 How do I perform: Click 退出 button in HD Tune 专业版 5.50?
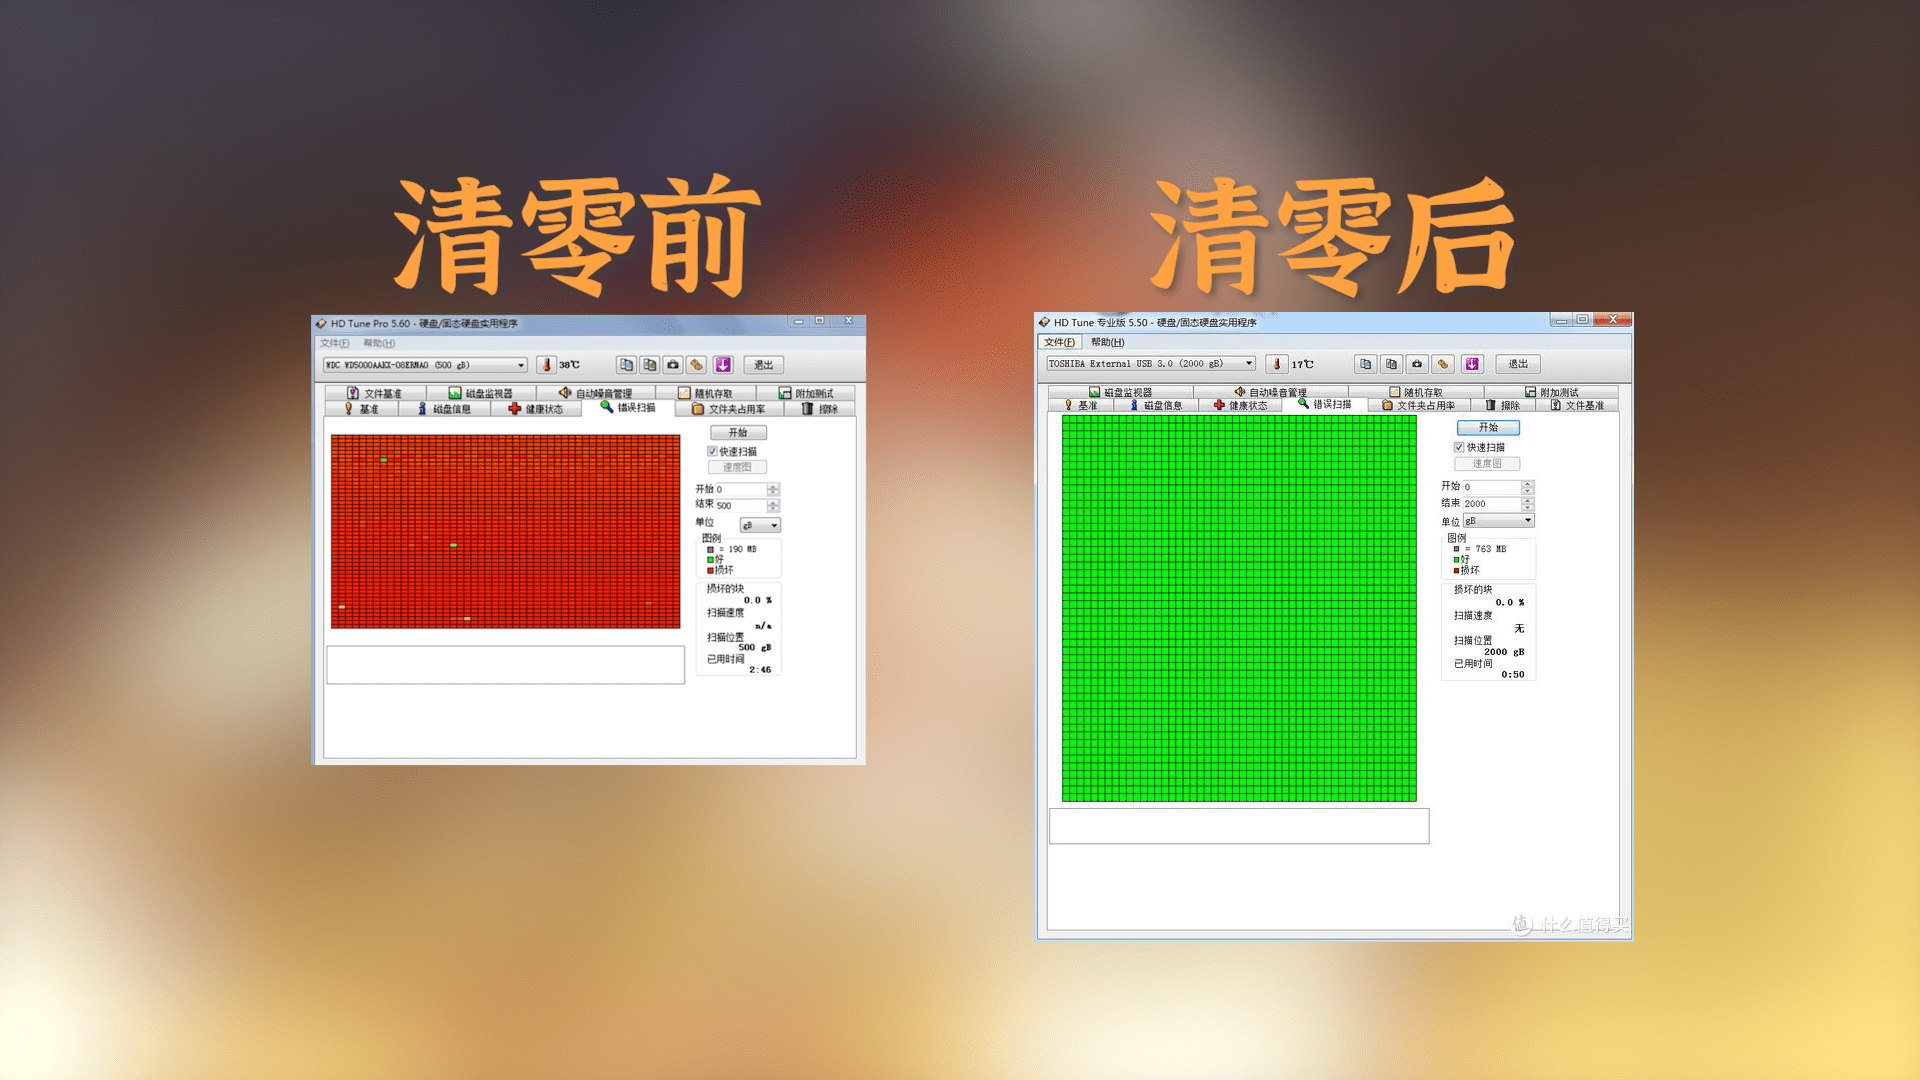(1518, 364)
